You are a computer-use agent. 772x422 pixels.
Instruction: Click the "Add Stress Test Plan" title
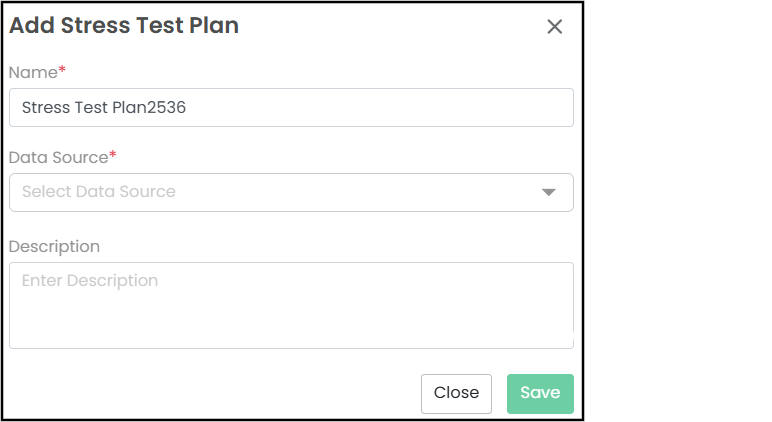coord(124,26)
